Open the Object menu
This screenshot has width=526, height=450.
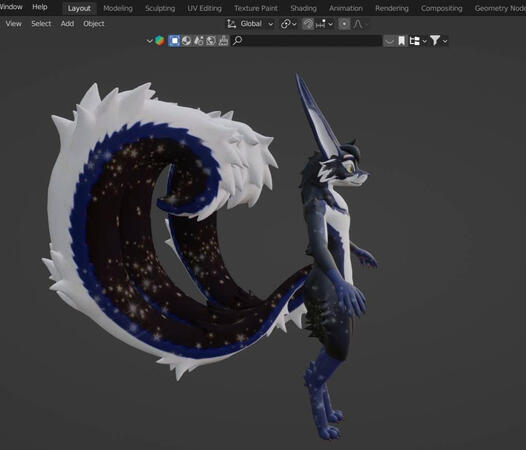[x=94, y=23]
